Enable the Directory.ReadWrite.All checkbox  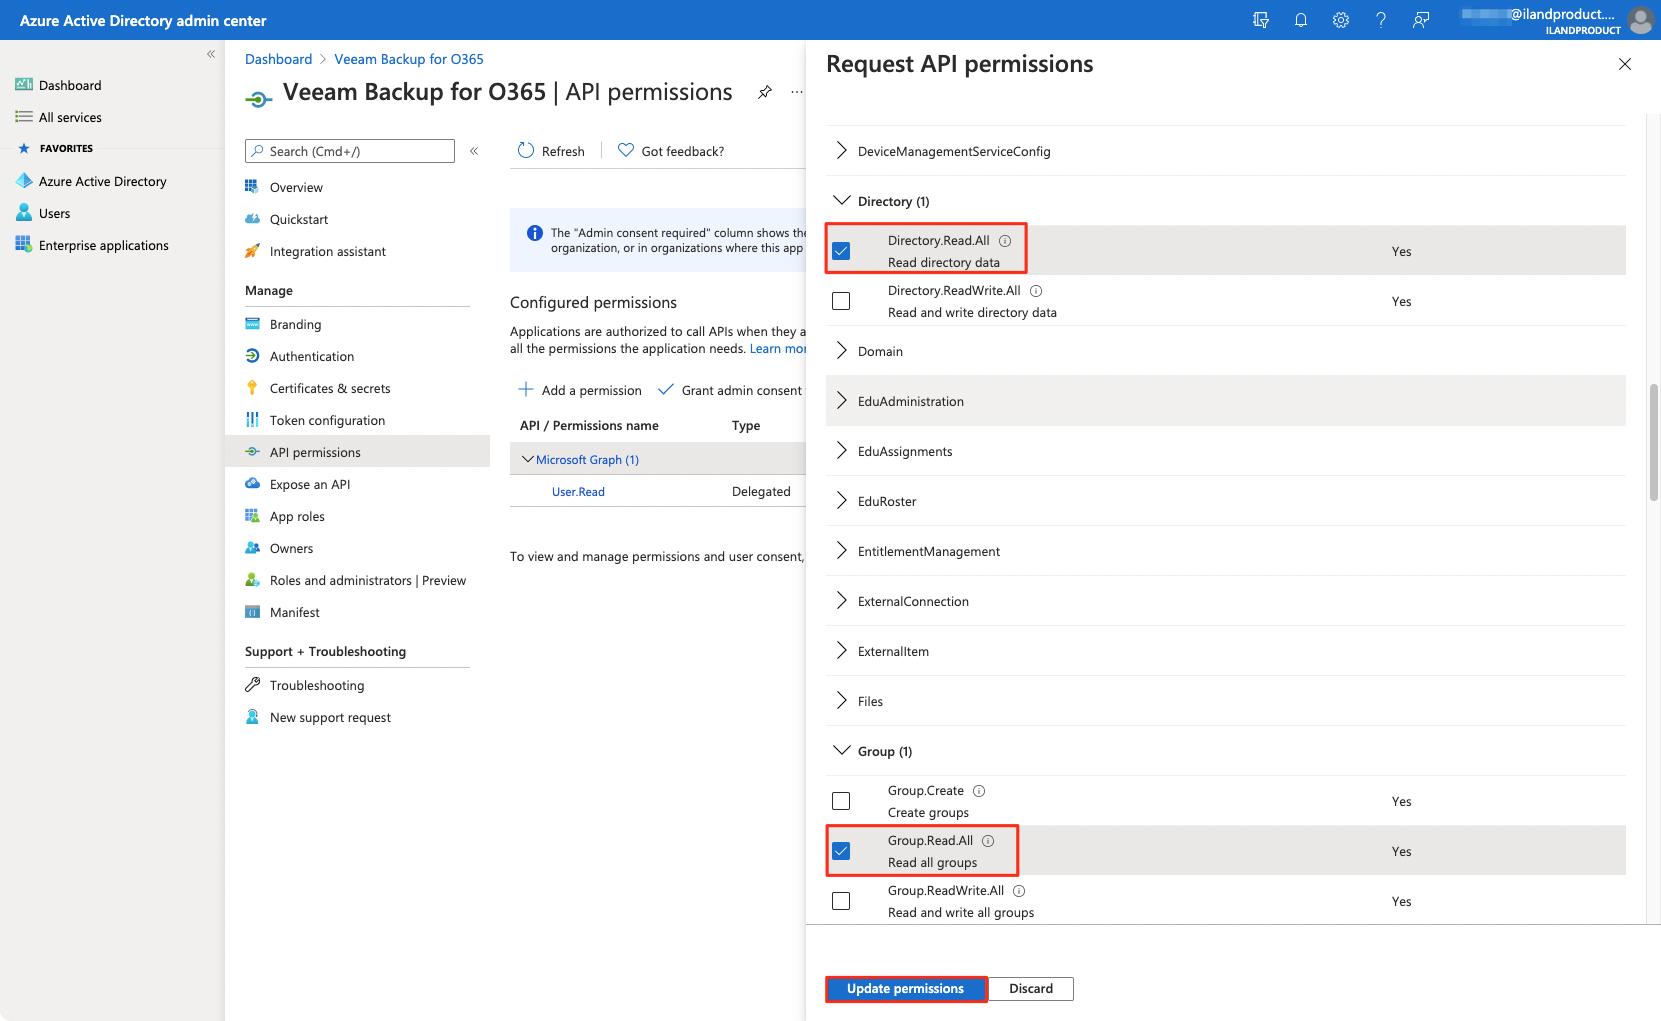[x=841, y=301]
